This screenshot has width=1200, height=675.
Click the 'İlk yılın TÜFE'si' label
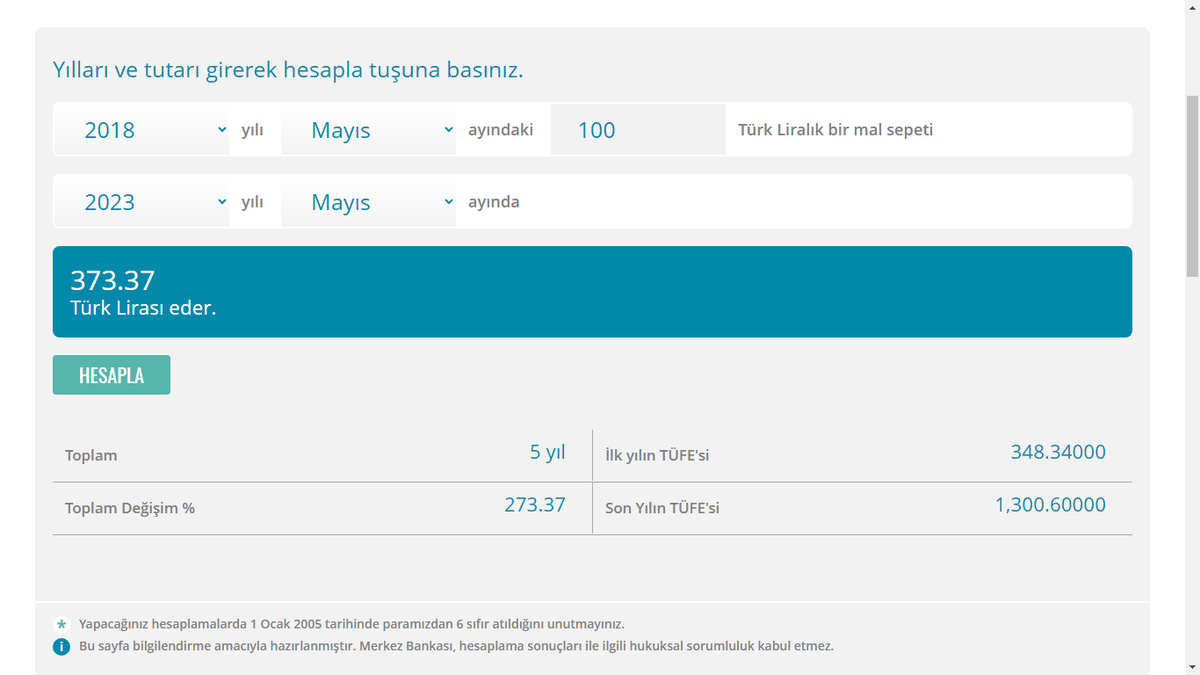(x=657, y=456)
